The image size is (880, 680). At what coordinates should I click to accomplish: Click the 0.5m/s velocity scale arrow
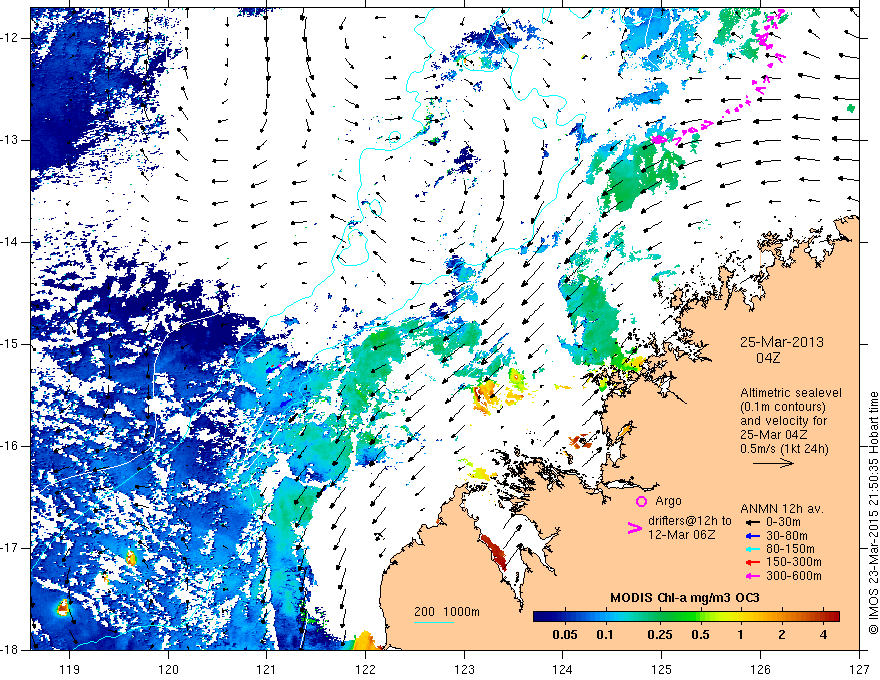[773, 463]
